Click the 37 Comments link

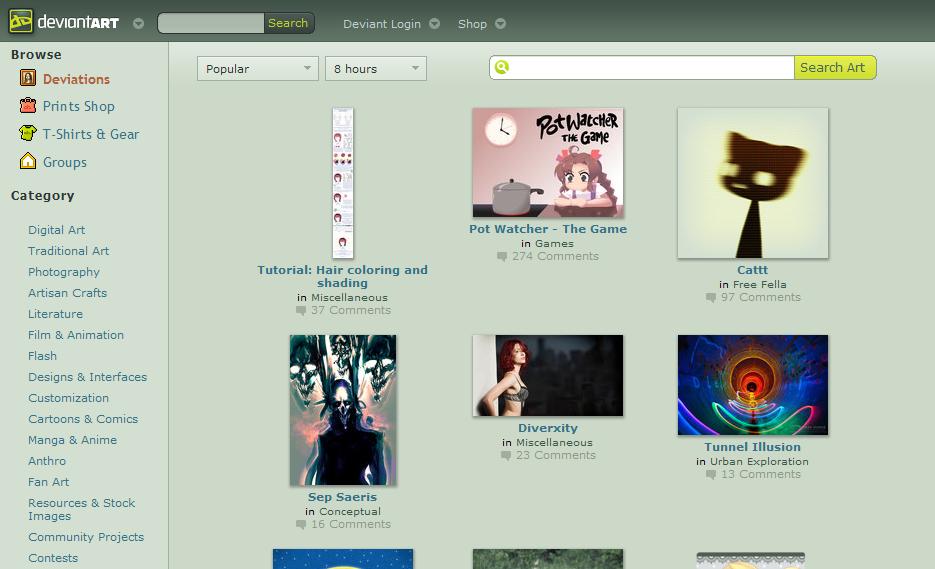pos(351,310)
